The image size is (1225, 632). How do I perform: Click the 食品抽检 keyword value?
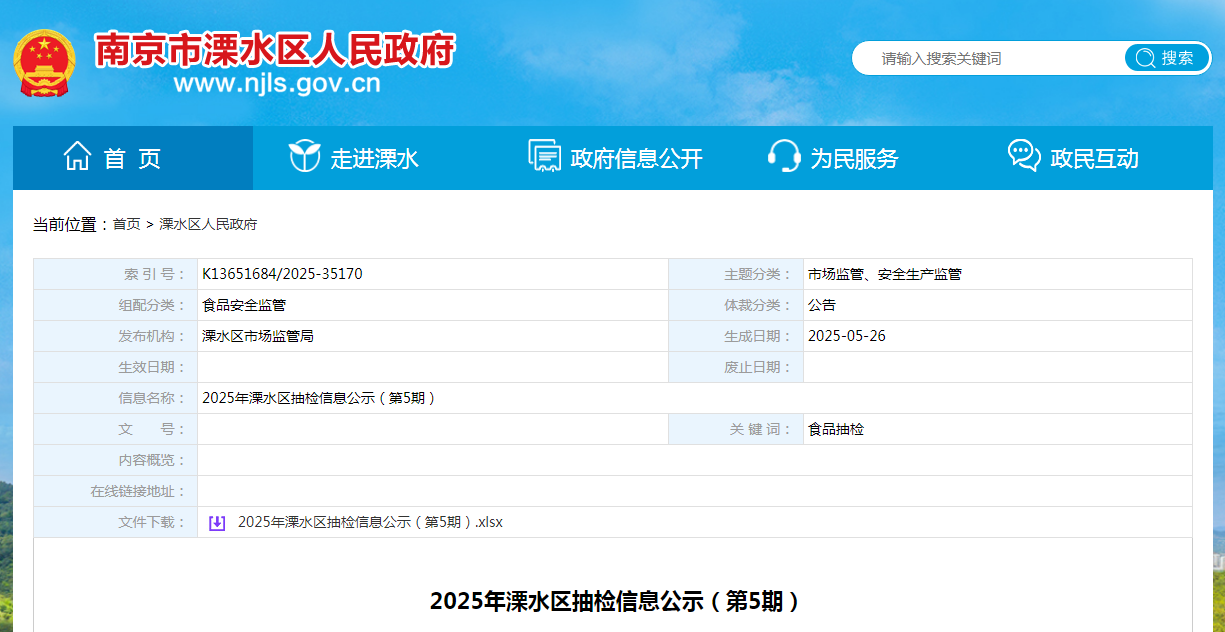pos(836,429)
